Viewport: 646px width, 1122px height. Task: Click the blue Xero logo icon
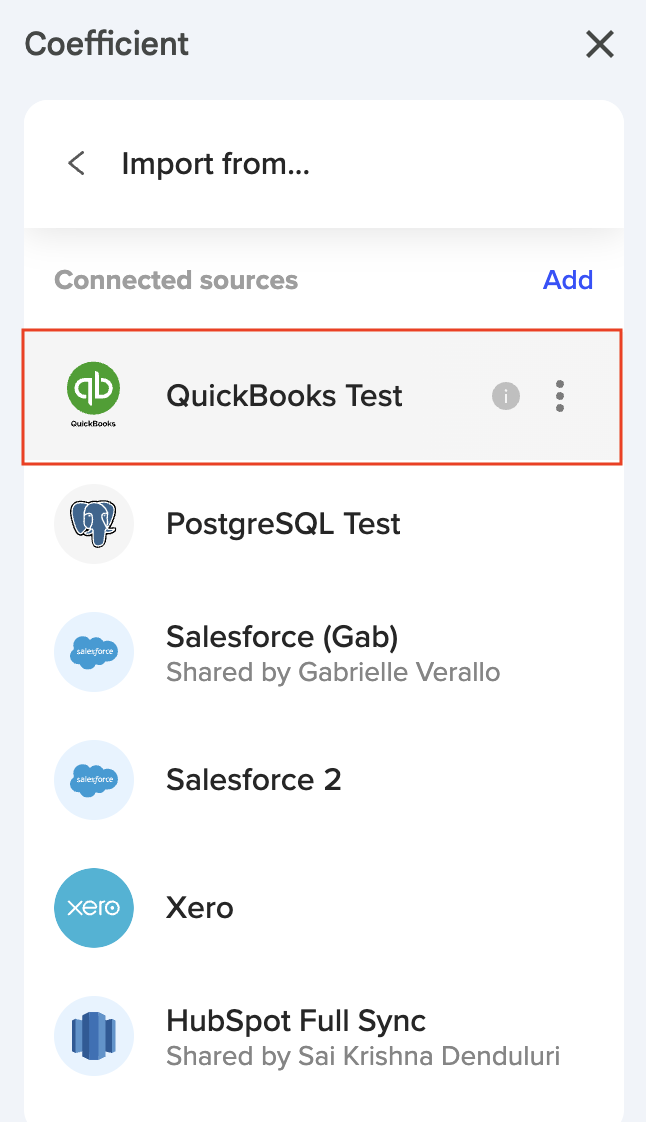pyautogui.click(x=93, y=908)
